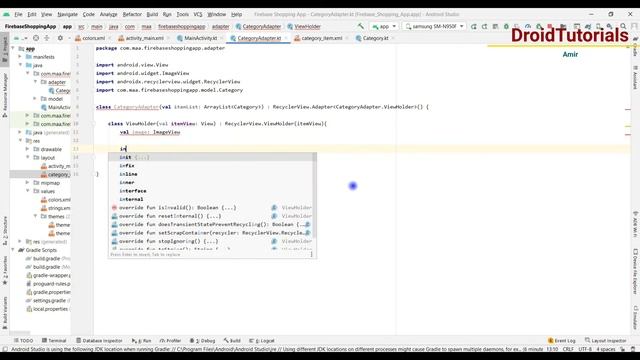Collapse the adapter package
This screenshot has height=360, width=640.
[x=35, y=82]
